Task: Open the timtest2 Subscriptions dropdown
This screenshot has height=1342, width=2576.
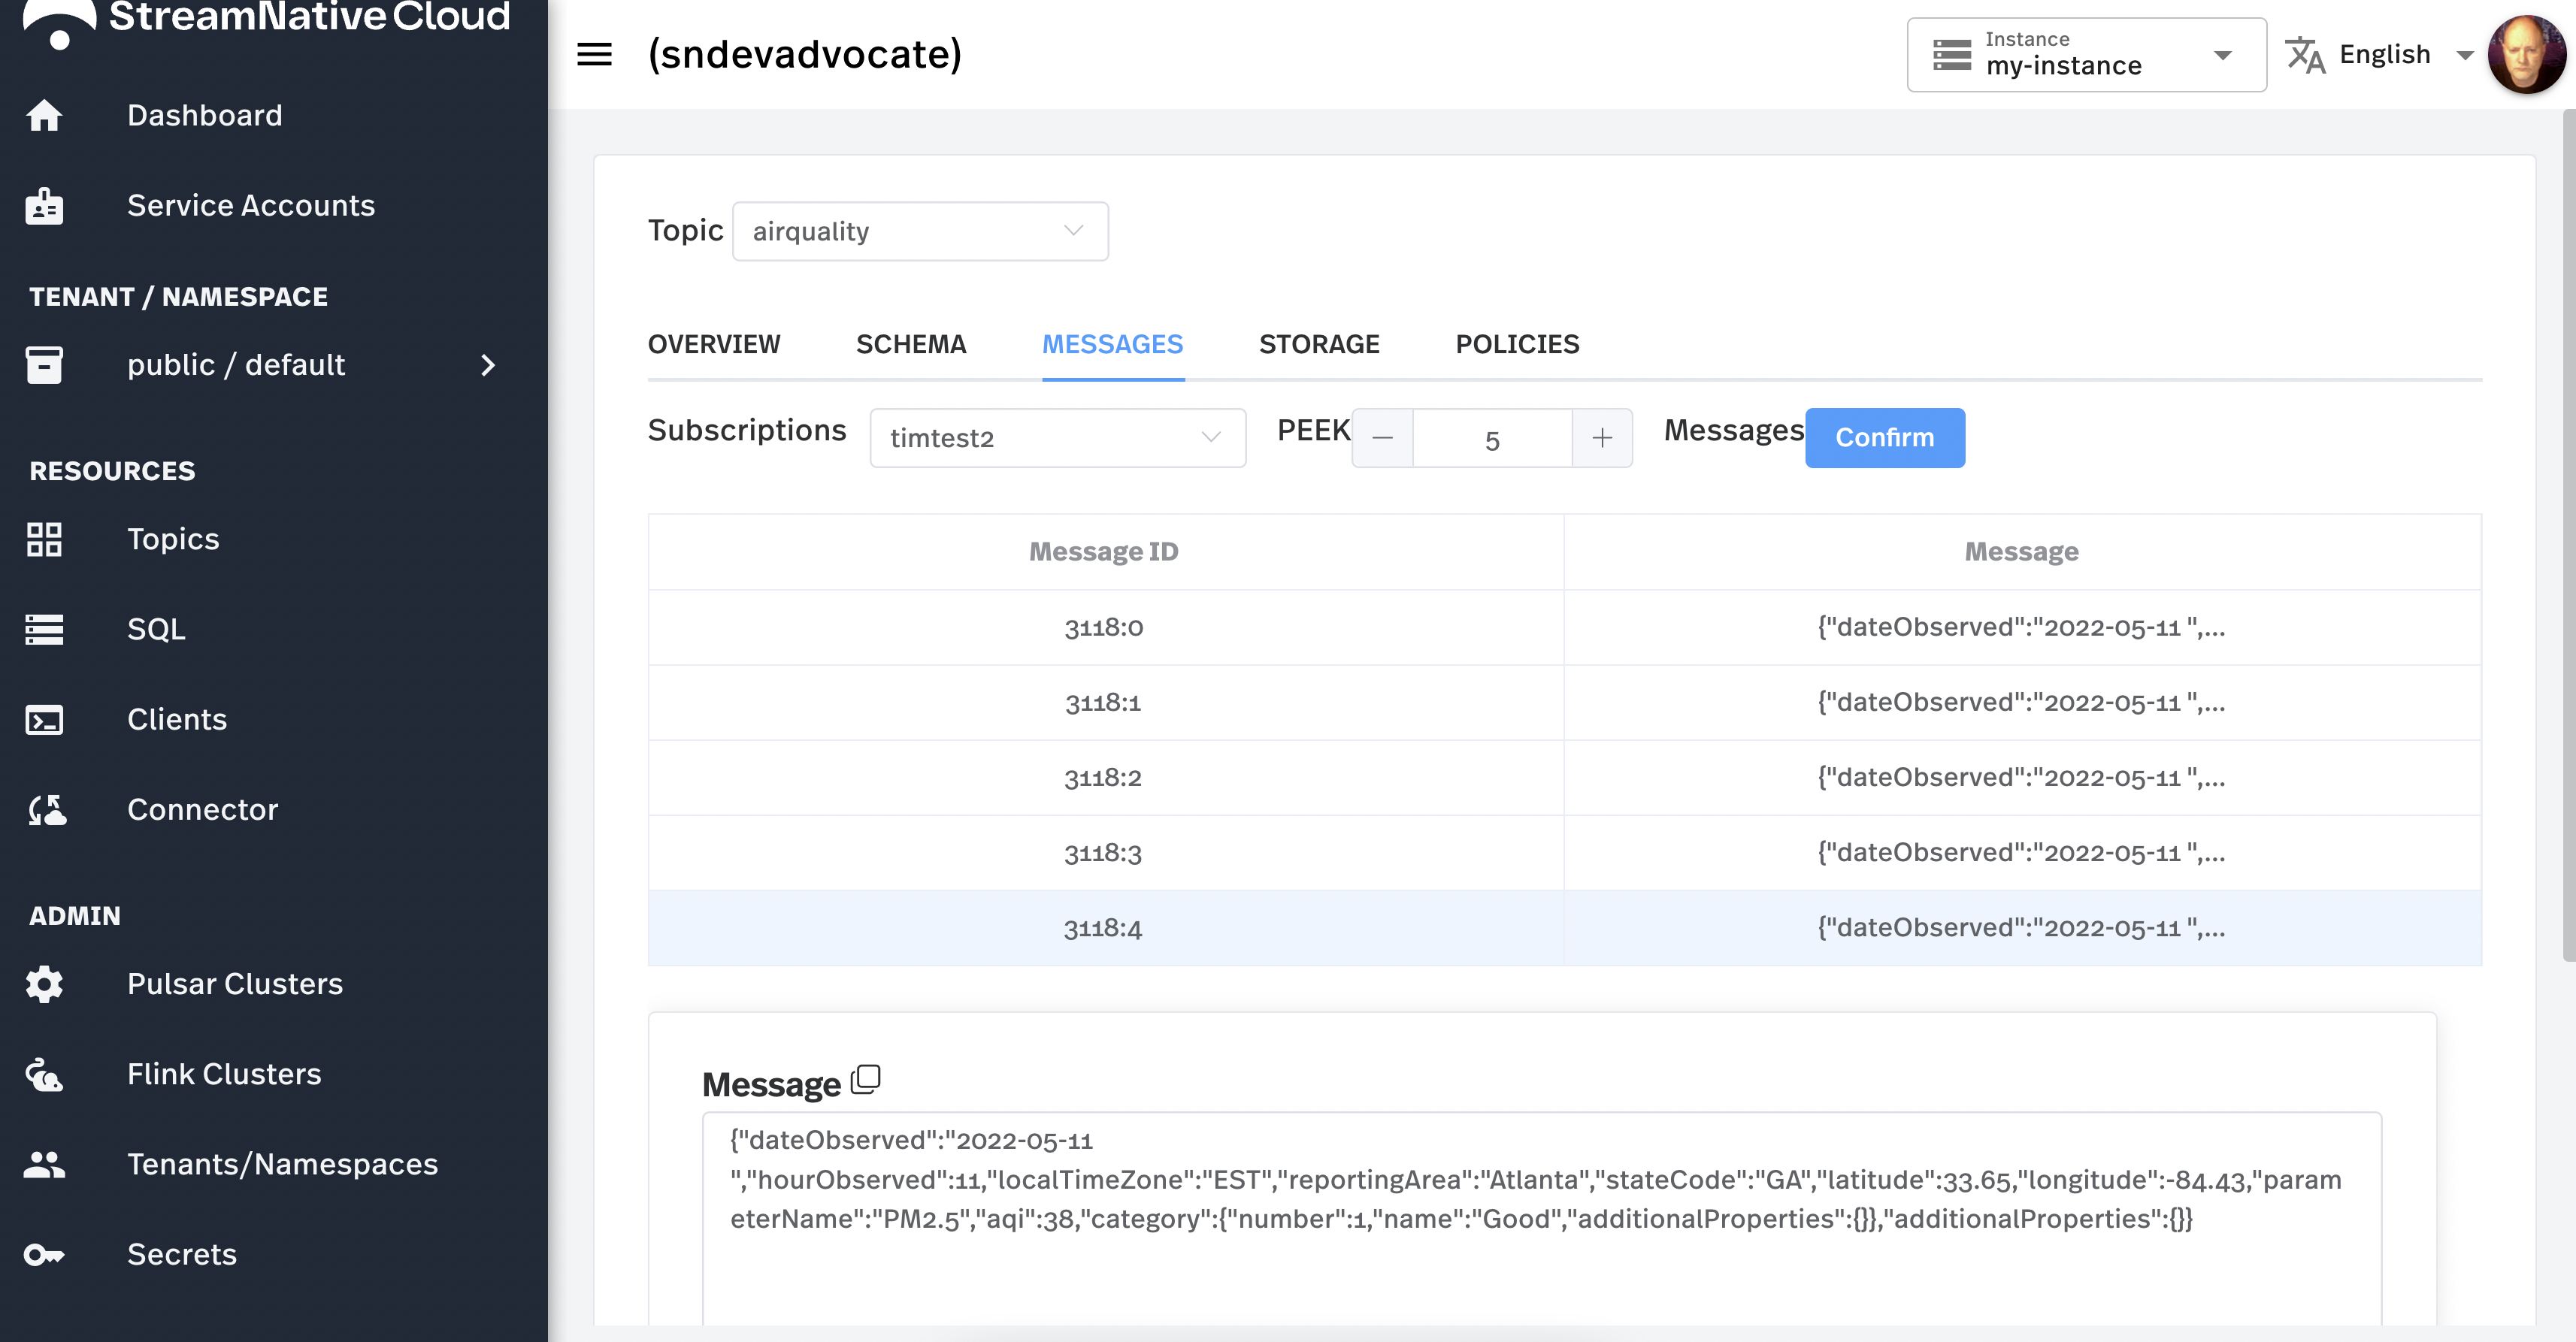Action: [1057, 438]
